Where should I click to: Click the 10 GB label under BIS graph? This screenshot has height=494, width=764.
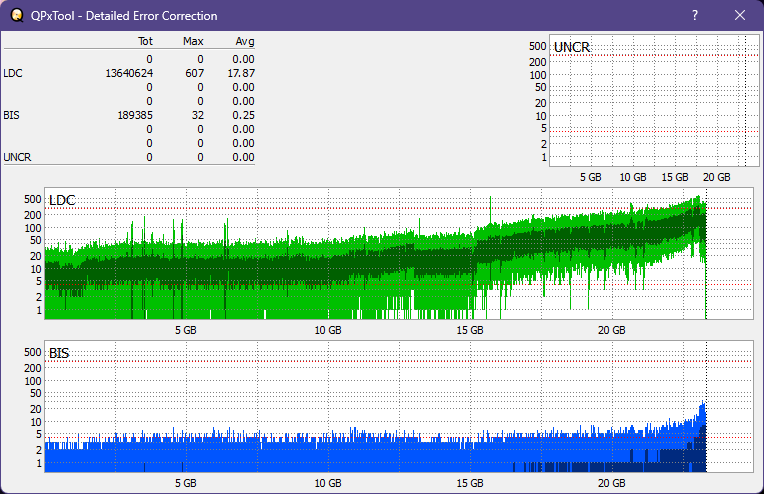pos(328,483)
